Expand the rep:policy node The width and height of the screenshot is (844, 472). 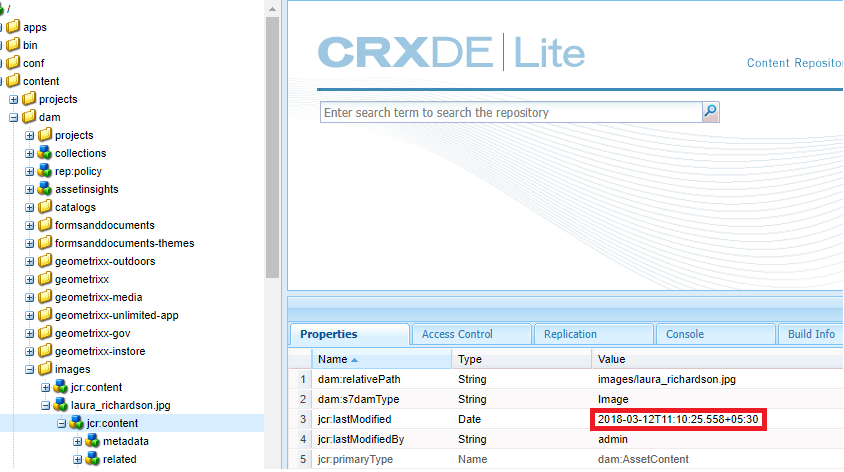[30, 172]
